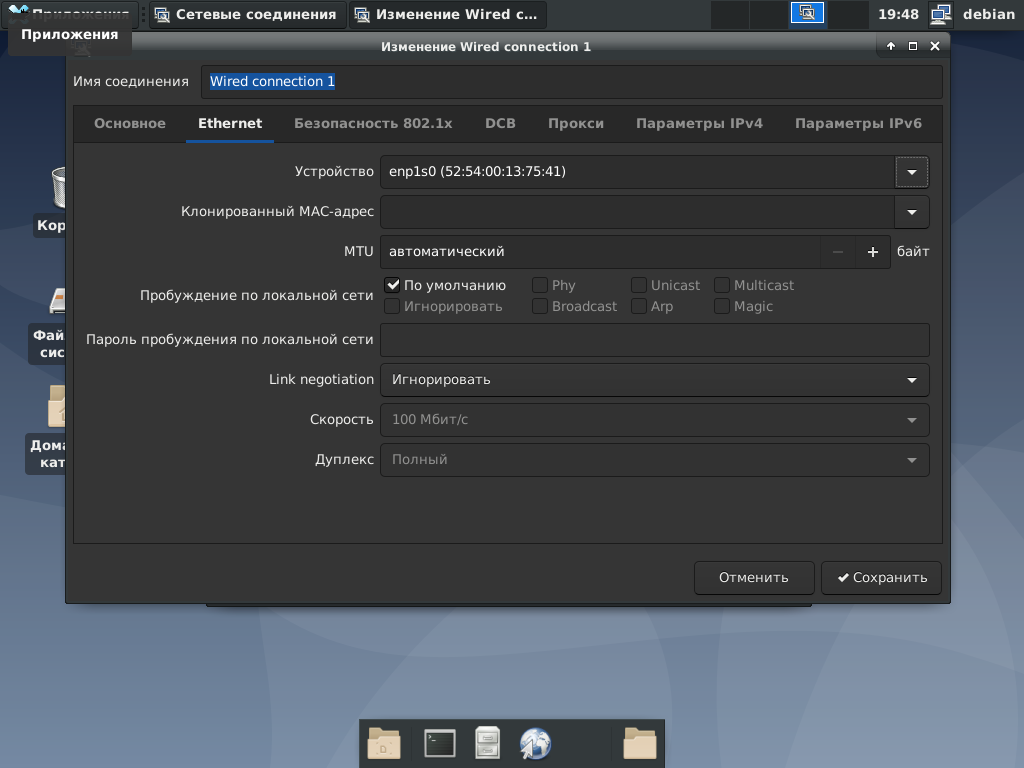
Task: Open the file manager cabinet icon
Action: [487, 743]
